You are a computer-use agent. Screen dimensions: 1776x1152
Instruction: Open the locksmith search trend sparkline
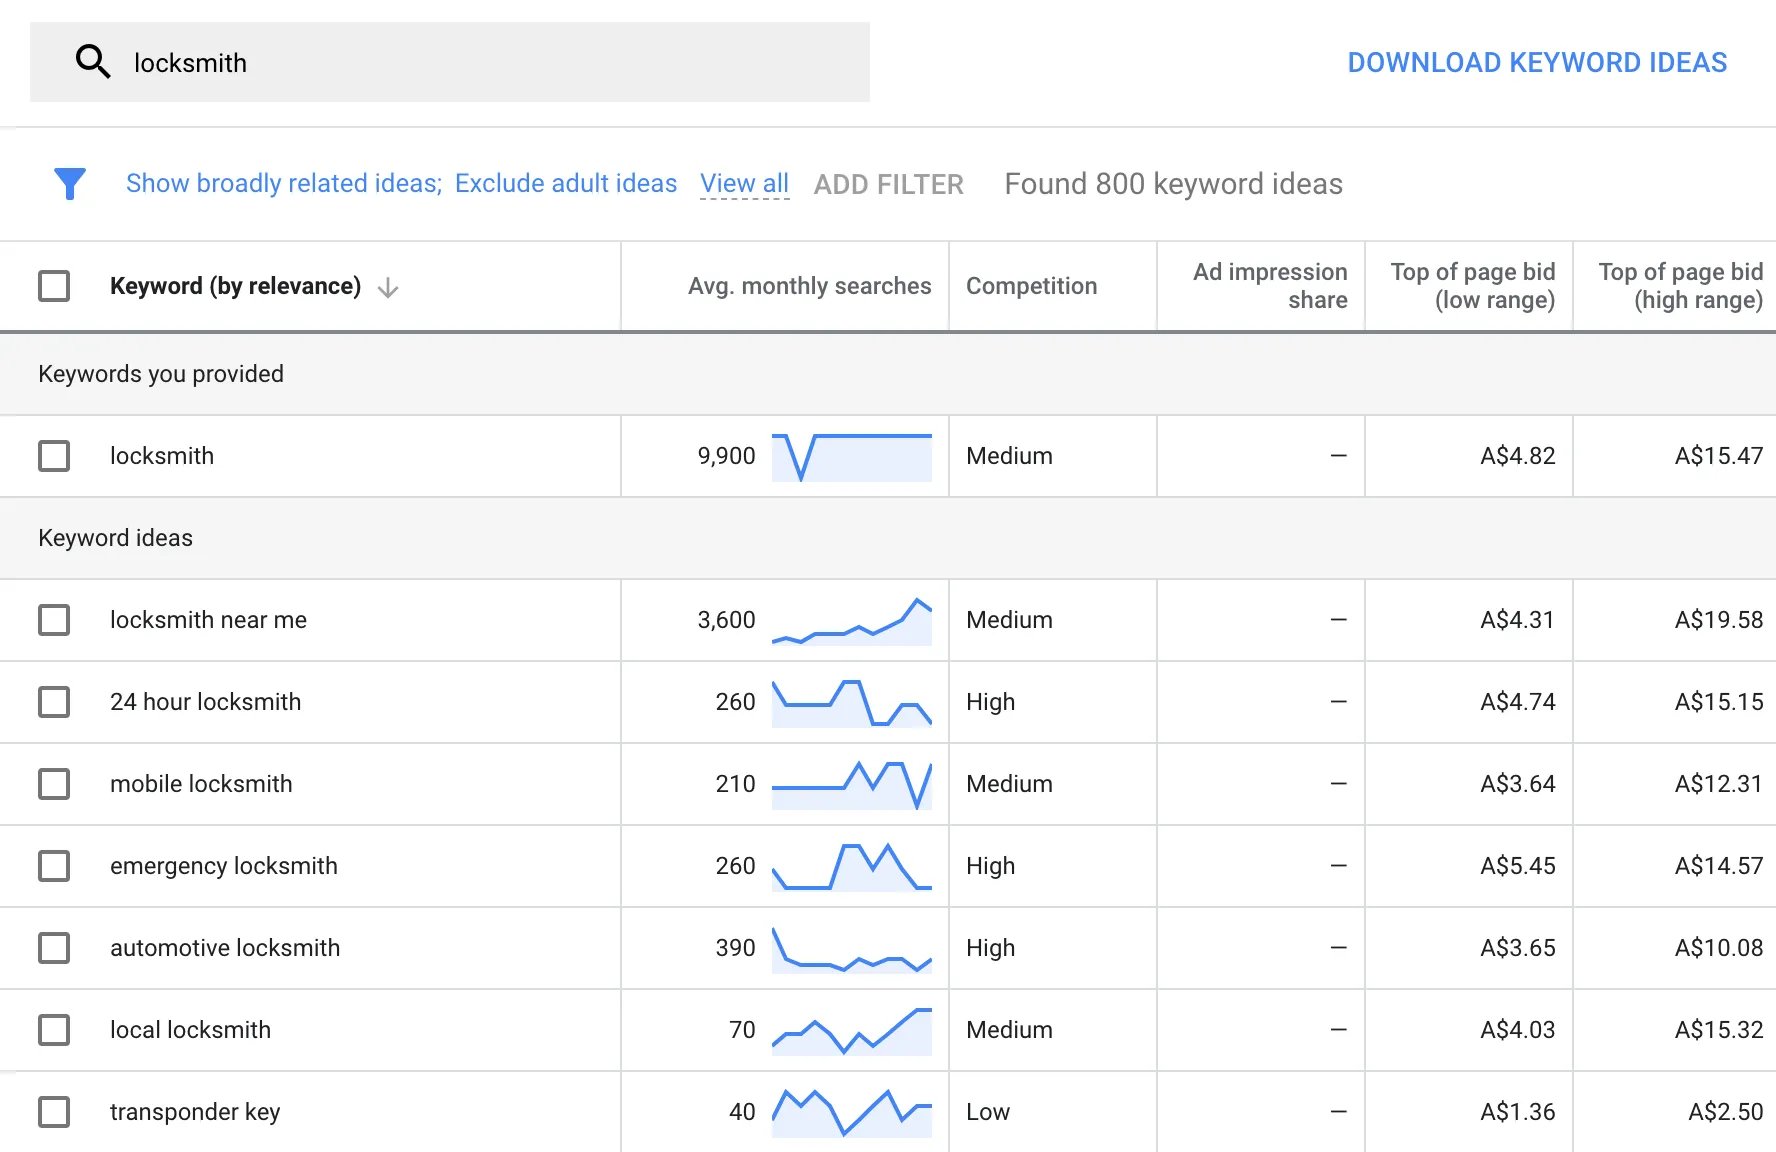point(852,457)
